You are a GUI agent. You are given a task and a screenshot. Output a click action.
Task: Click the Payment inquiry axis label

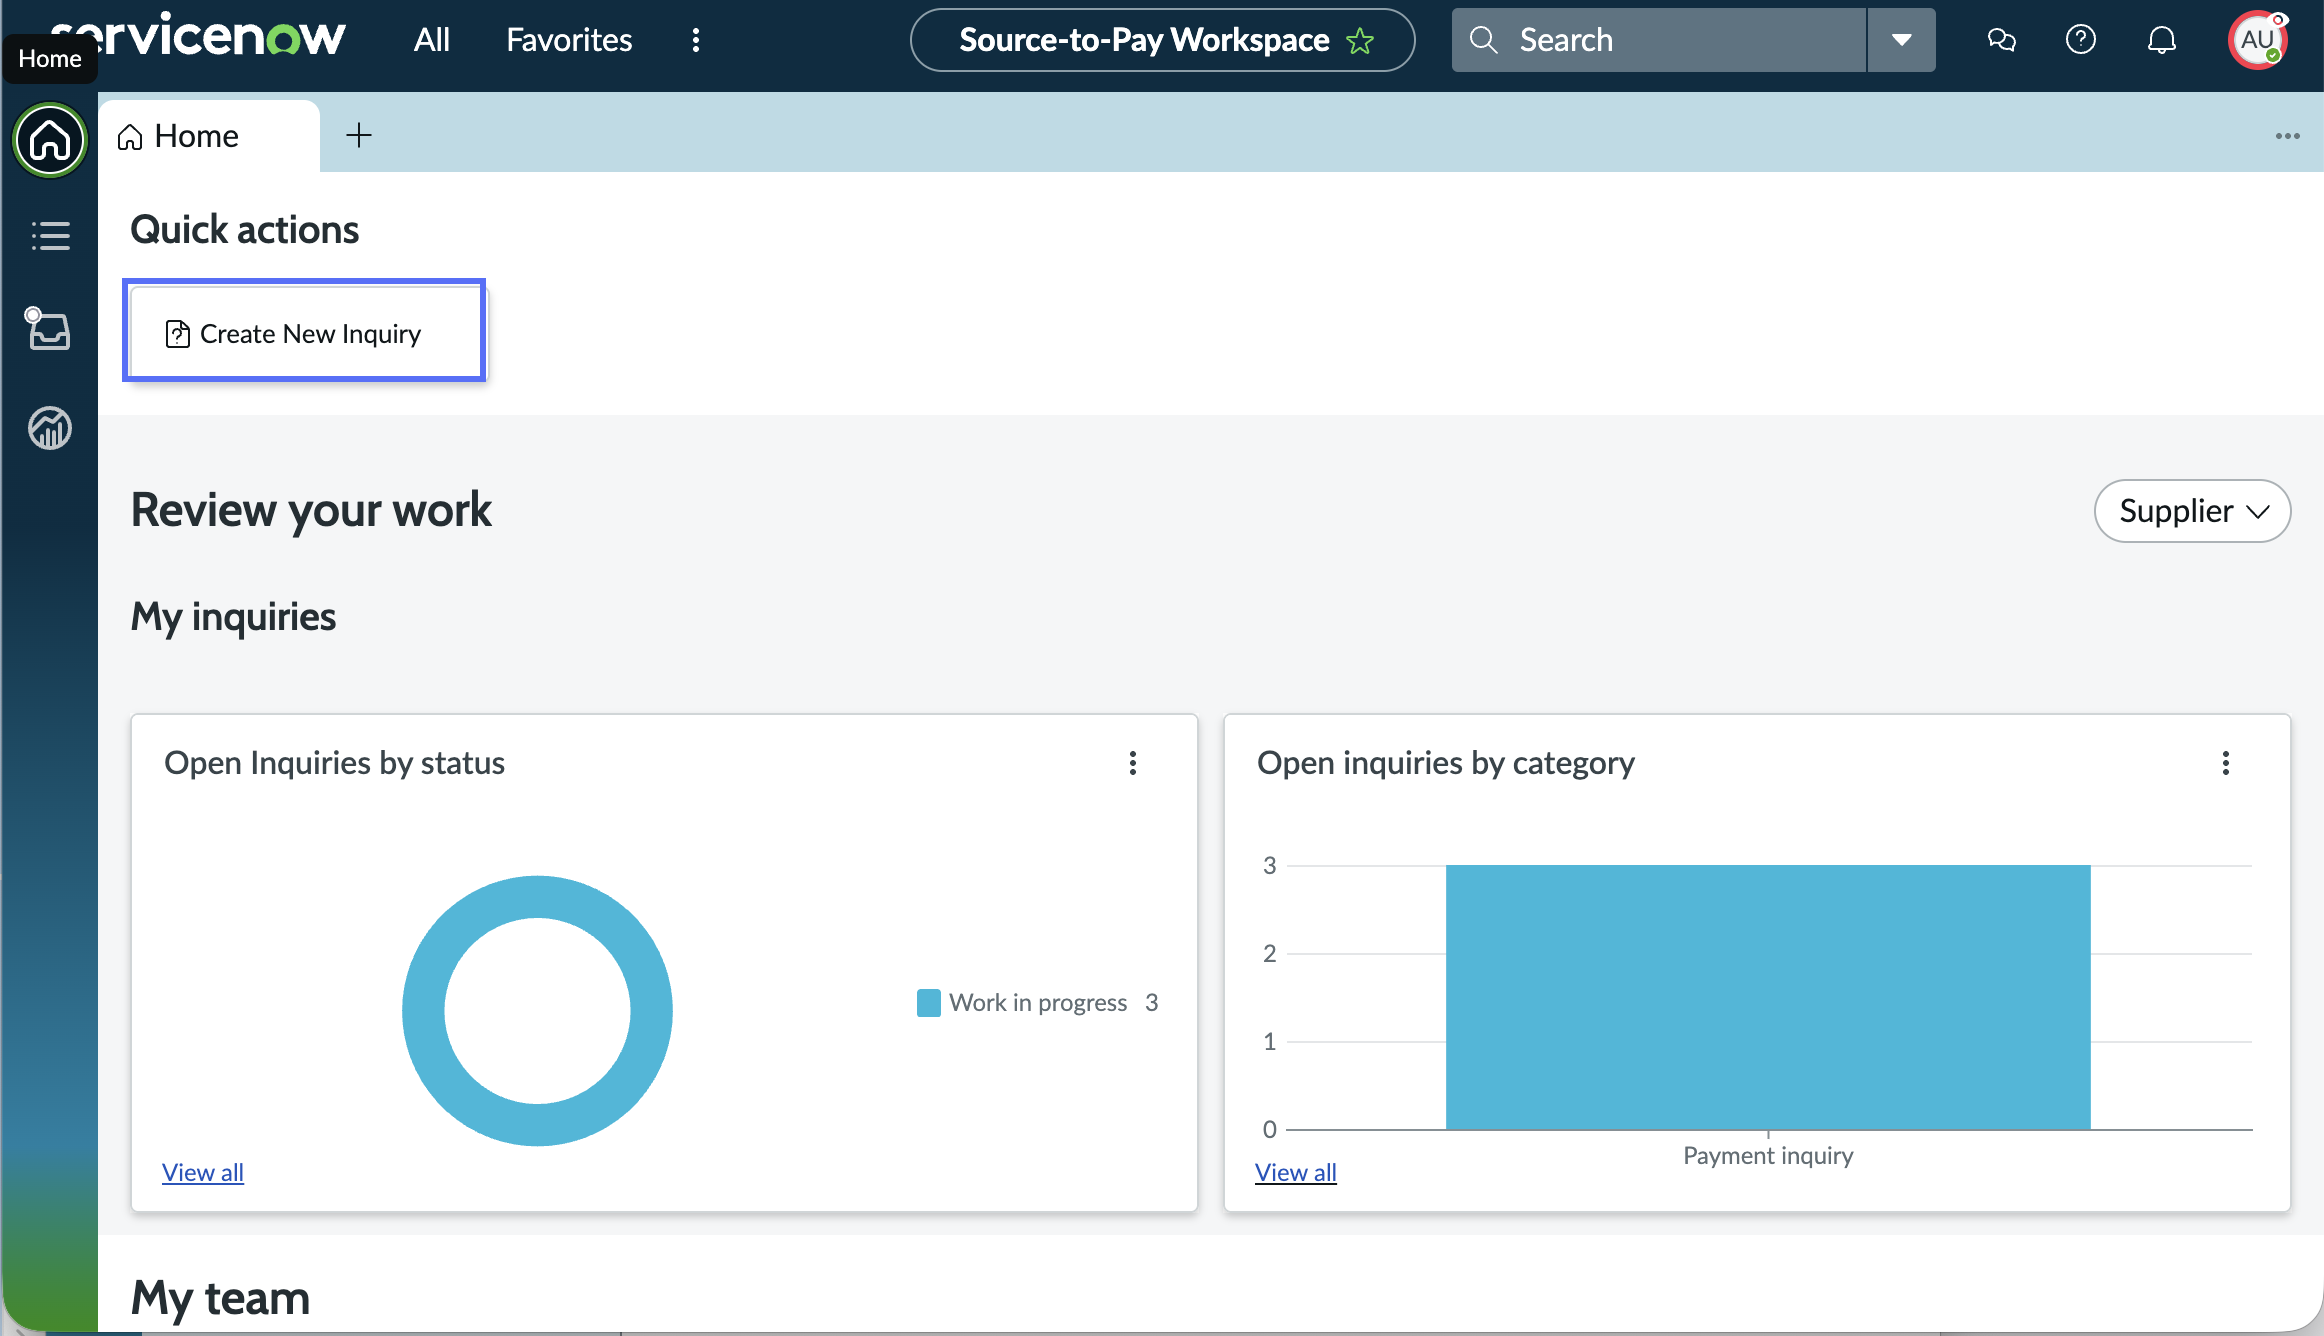[1768, 1155]
